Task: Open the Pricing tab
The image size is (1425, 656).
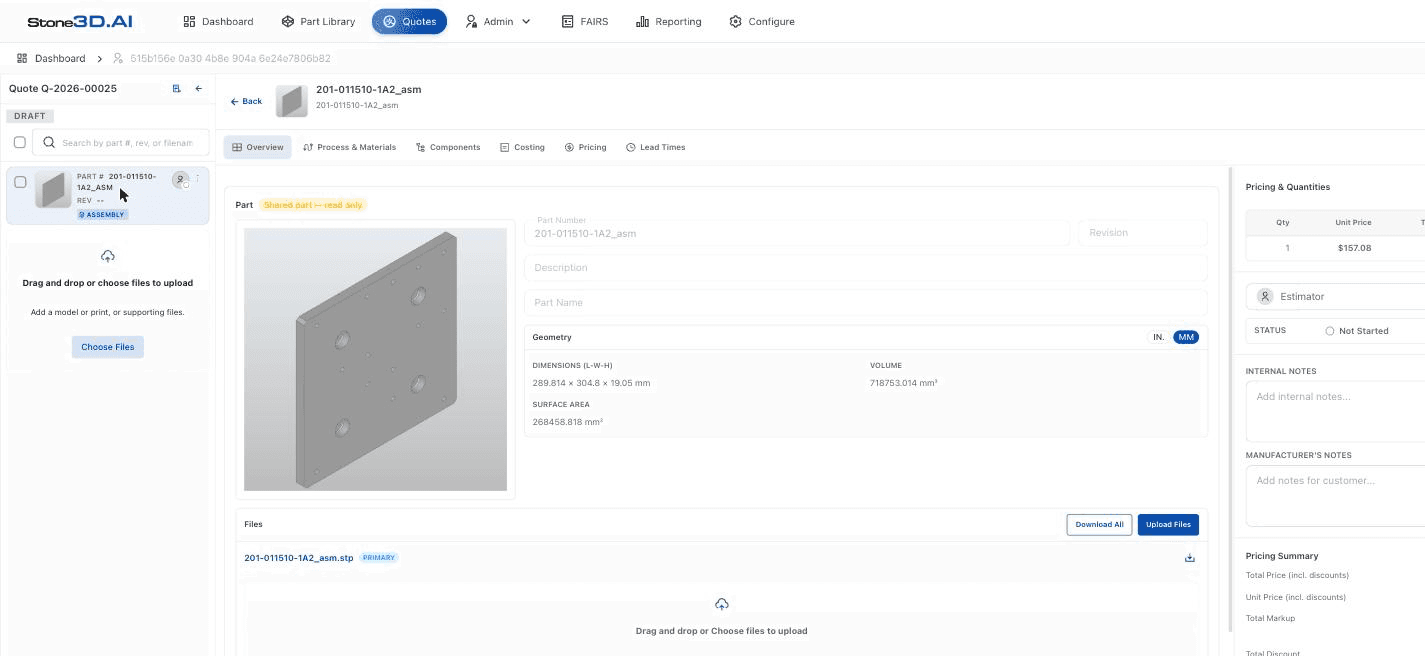Action: coord(585,147)
